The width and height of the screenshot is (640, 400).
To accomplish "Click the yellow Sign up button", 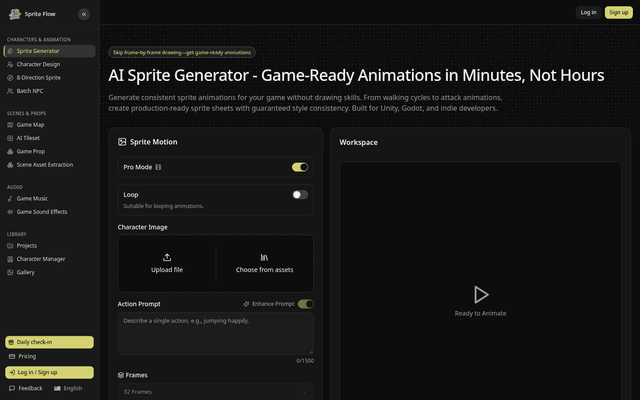I will pyautogui.click(x=619, y=12).
